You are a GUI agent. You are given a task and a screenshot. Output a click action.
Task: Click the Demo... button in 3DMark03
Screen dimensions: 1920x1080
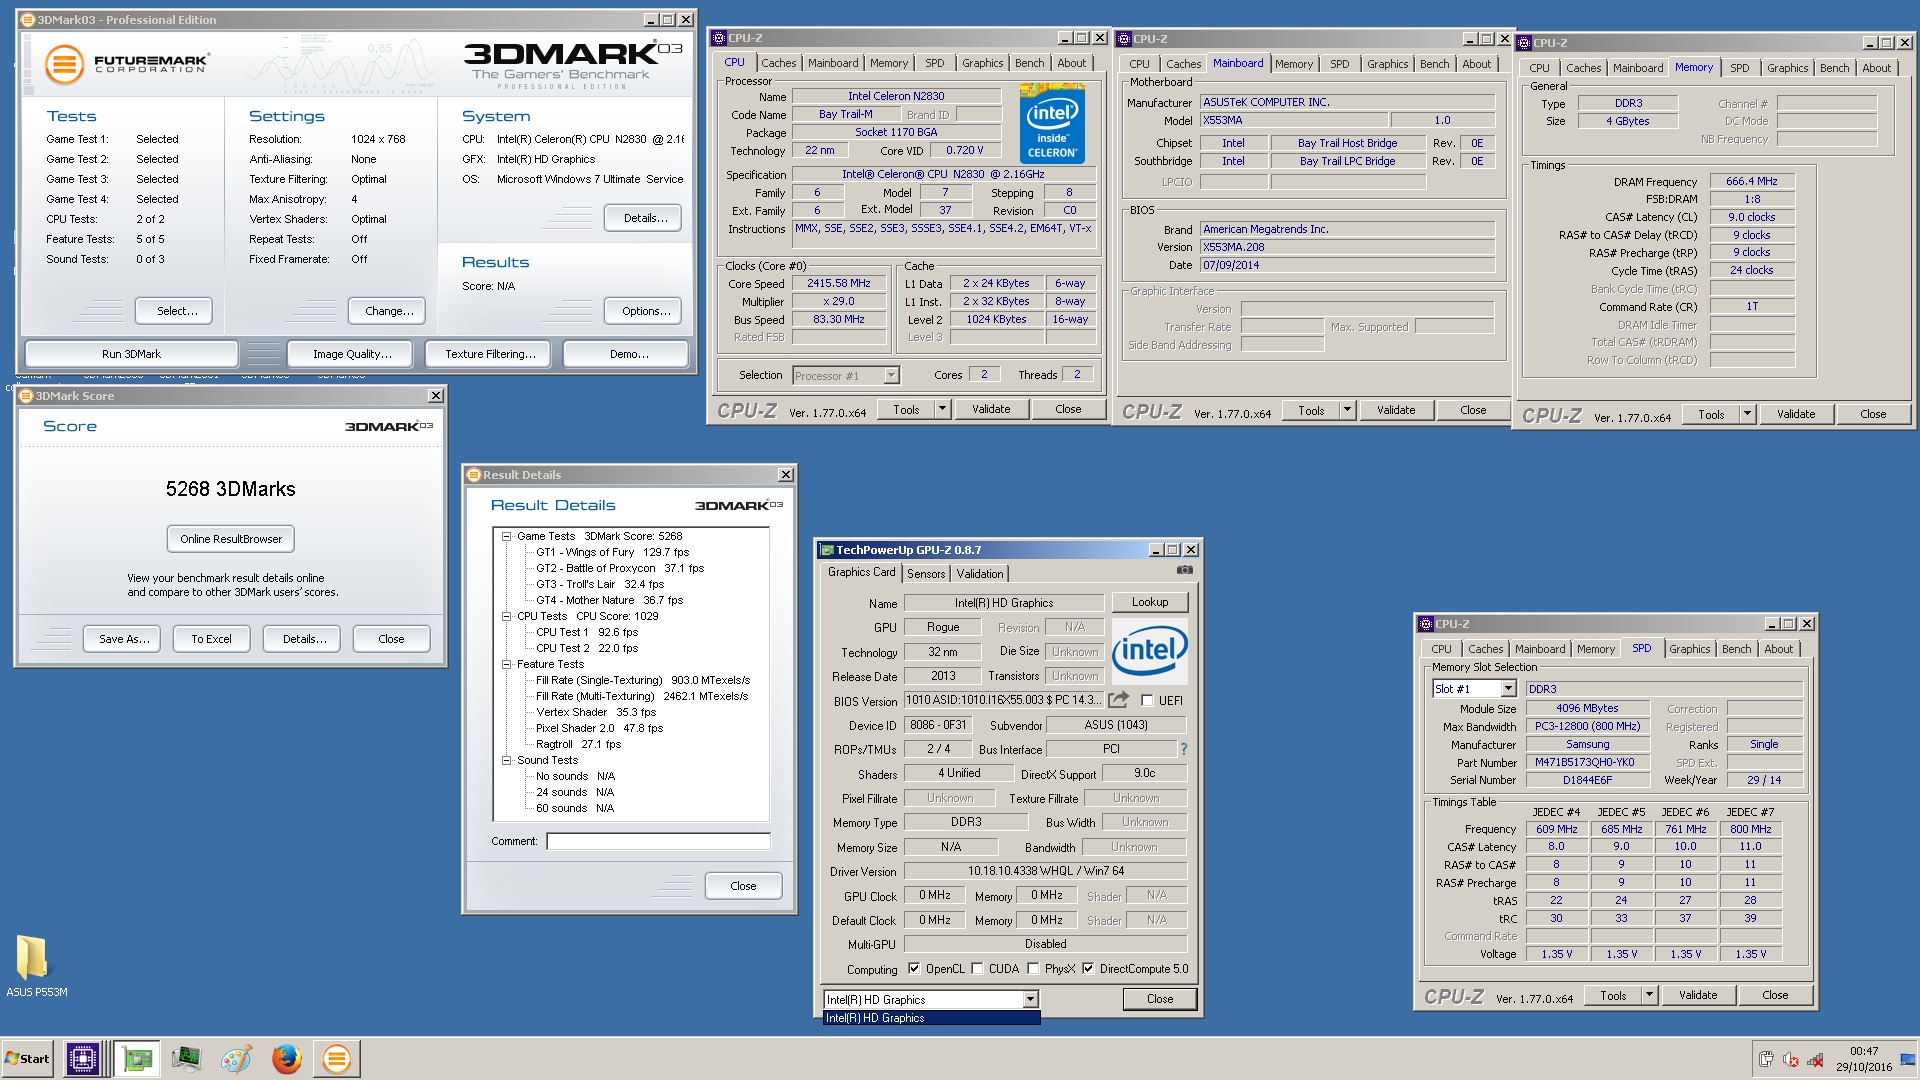pyautogui.click(x=628, y=354)
